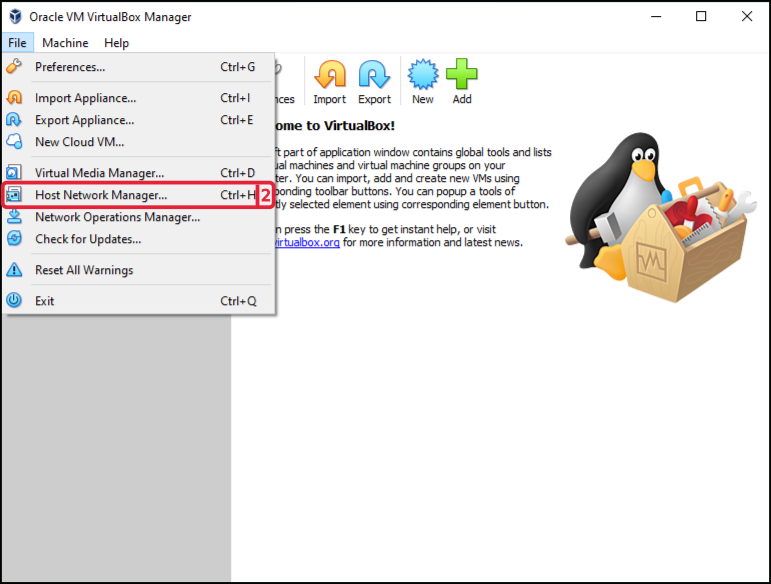Choose the Export Appliance... menu entry
The width and height of the screenshot is (771, 584).
[x=138, y=120]
